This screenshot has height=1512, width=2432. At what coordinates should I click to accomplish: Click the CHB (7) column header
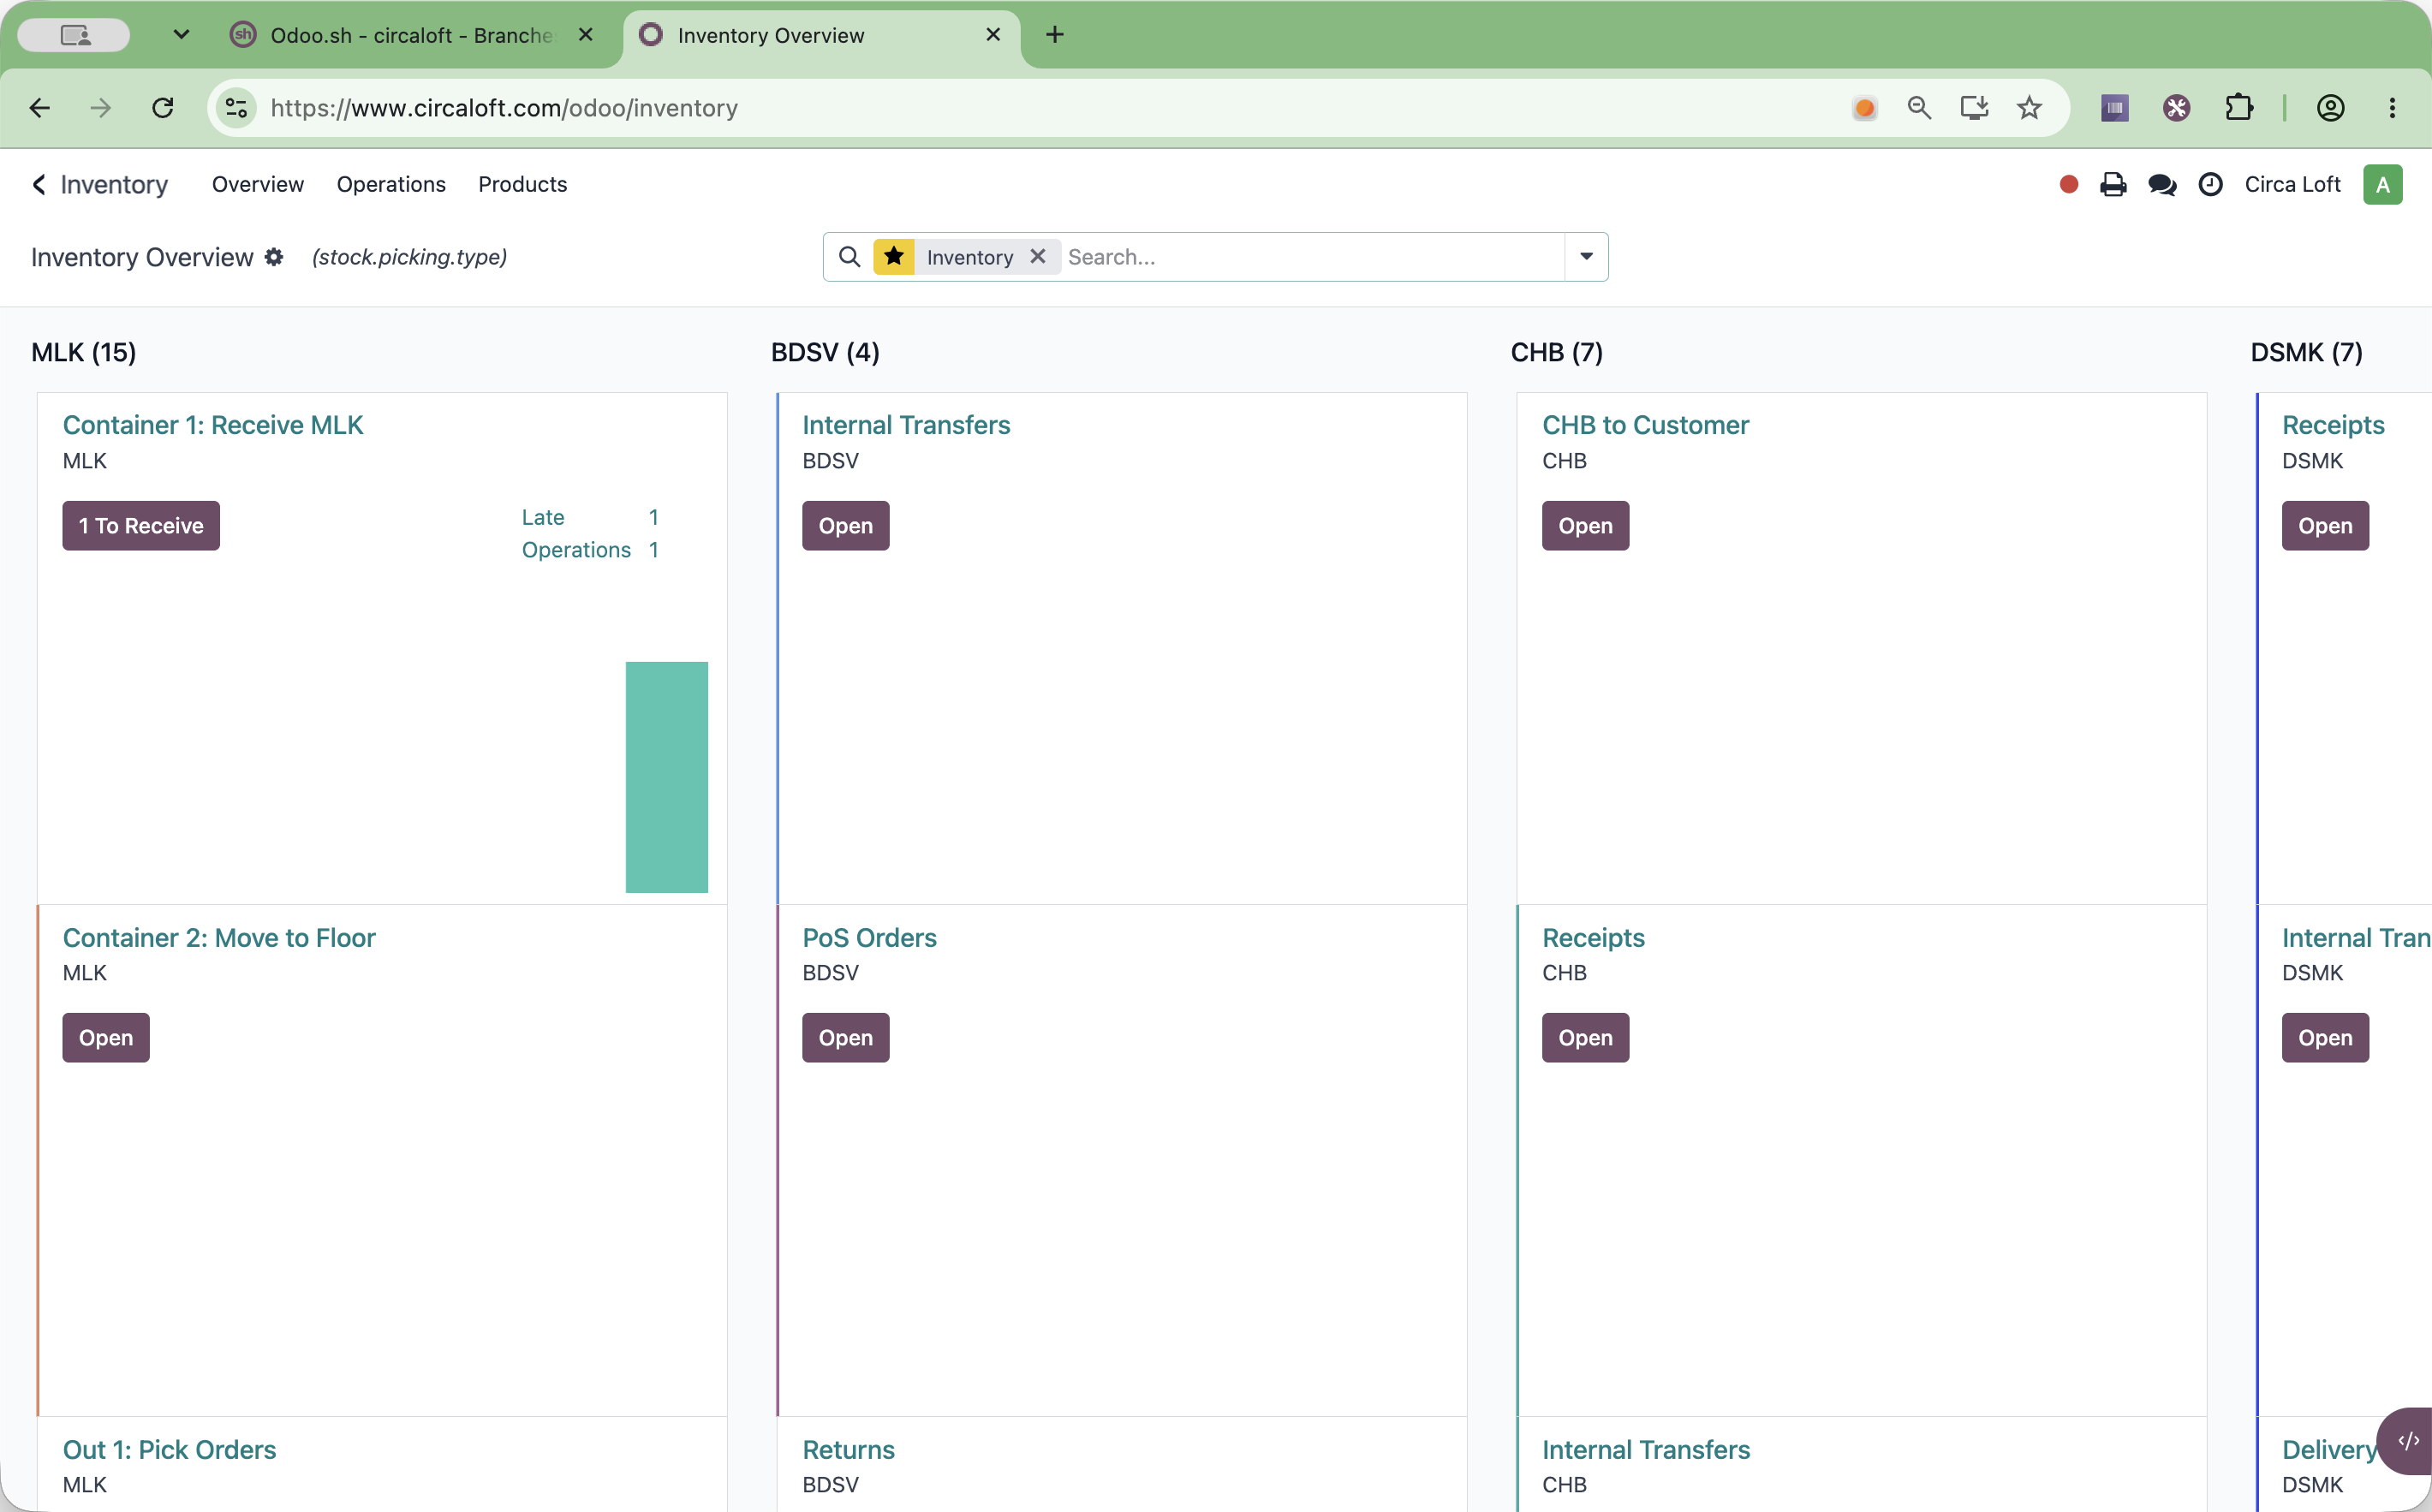1557,352
